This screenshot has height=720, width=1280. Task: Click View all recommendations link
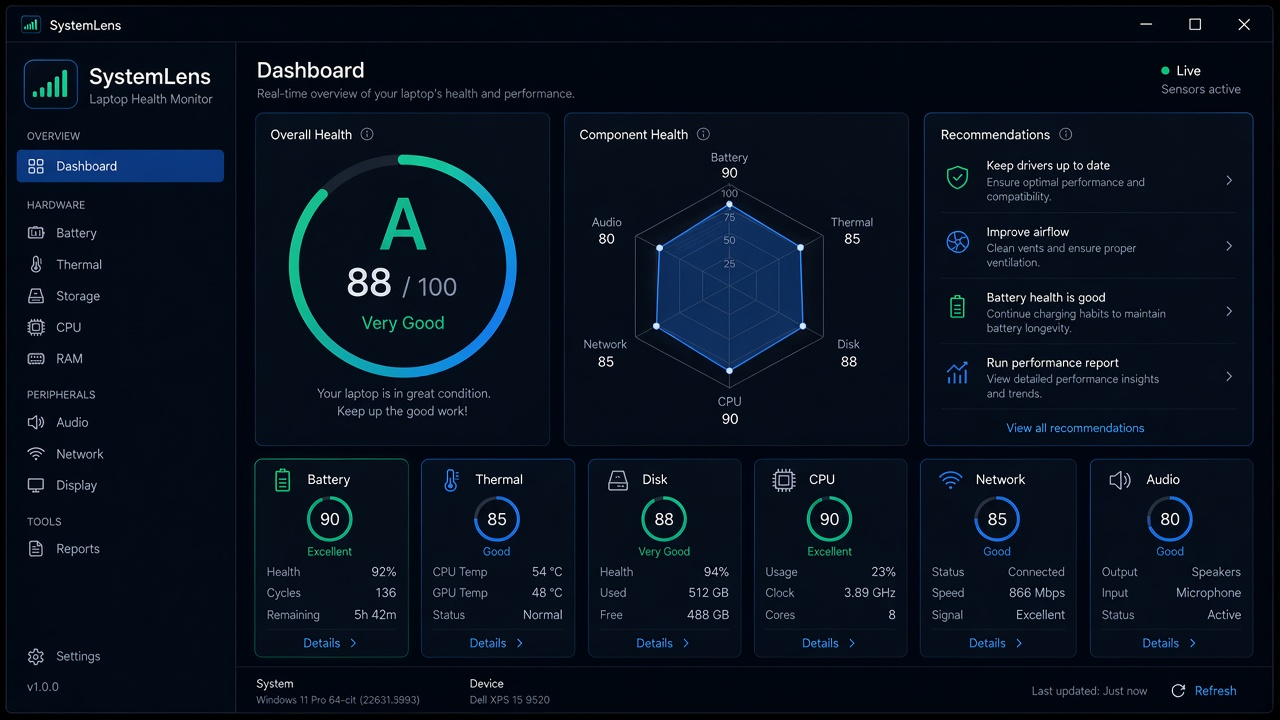click(x=1075, y=428)
